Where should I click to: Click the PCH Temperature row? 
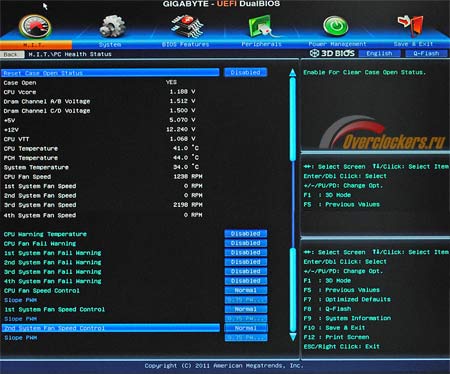tap(101, 158)
